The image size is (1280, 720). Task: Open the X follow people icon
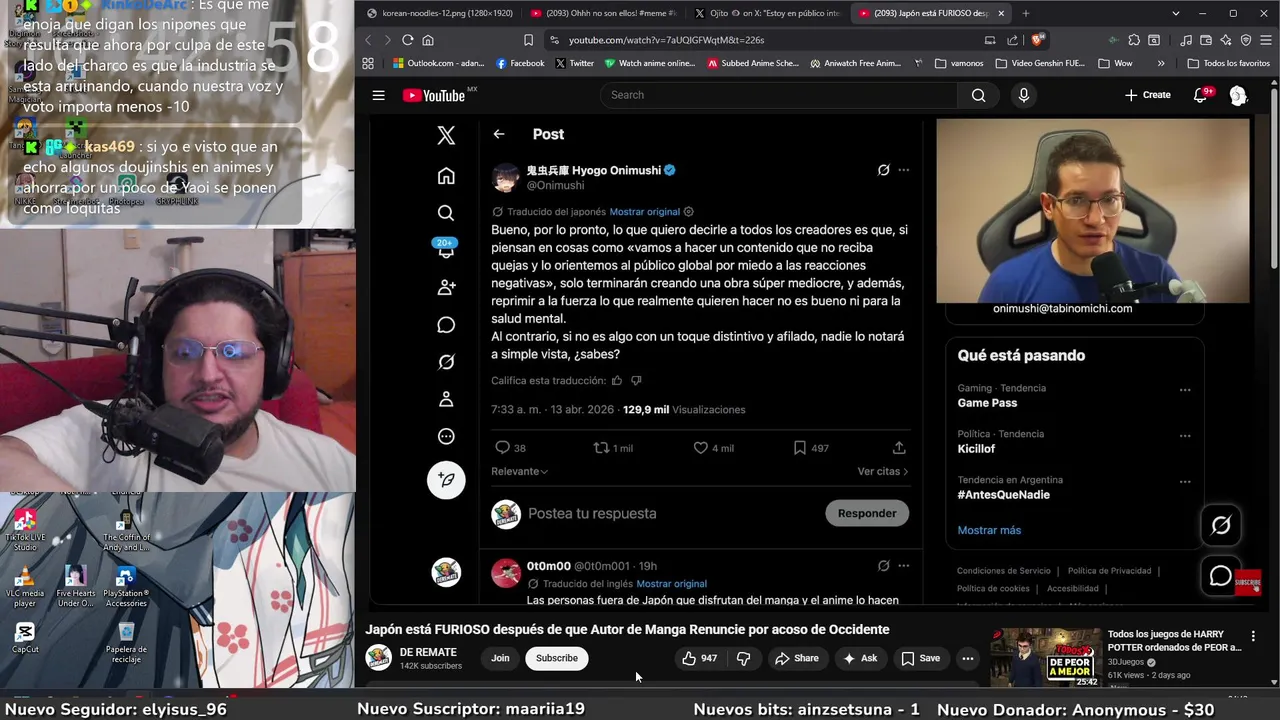tap(446, 287)
